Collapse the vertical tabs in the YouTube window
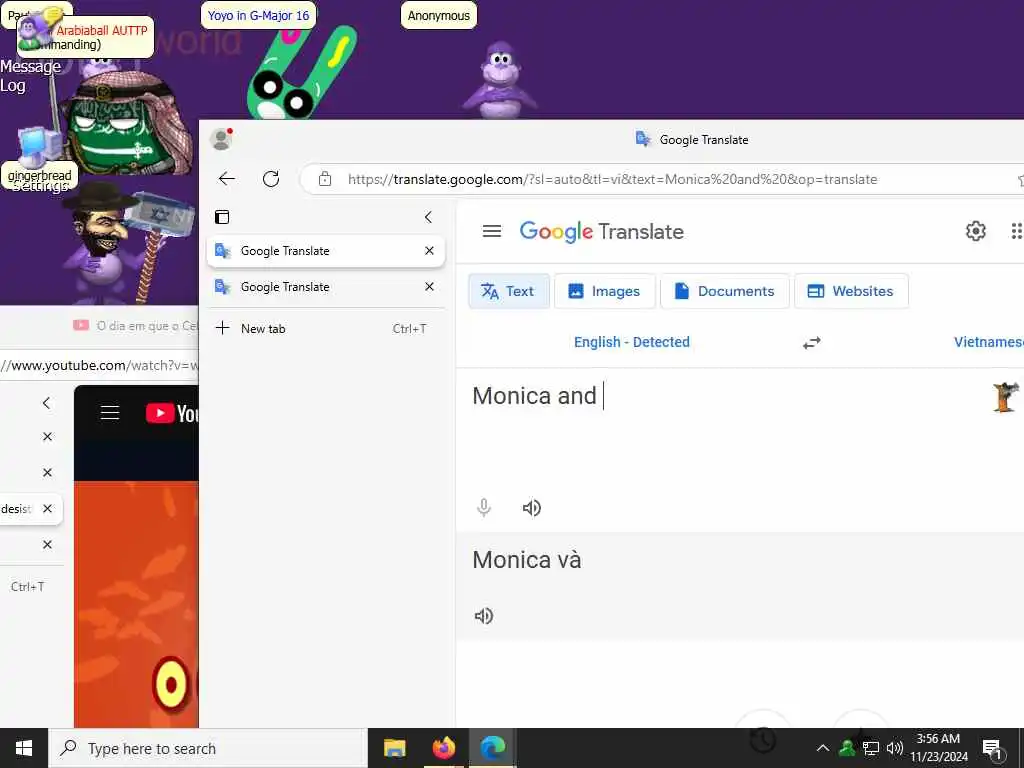1024x768 pixels. pos(46,403)
